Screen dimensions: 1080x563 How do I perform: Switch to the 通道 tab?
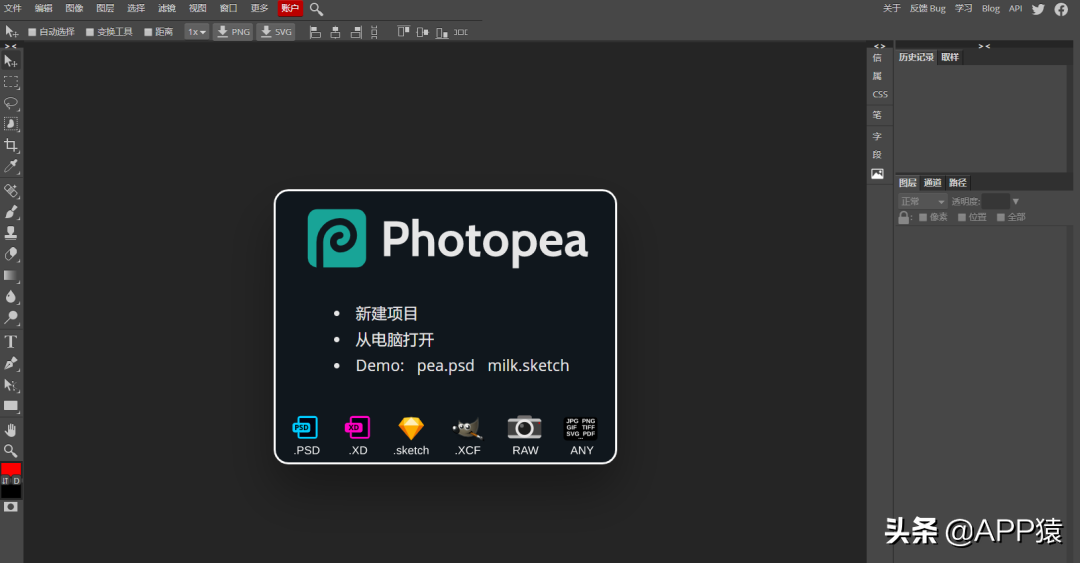tap(933, 183)
